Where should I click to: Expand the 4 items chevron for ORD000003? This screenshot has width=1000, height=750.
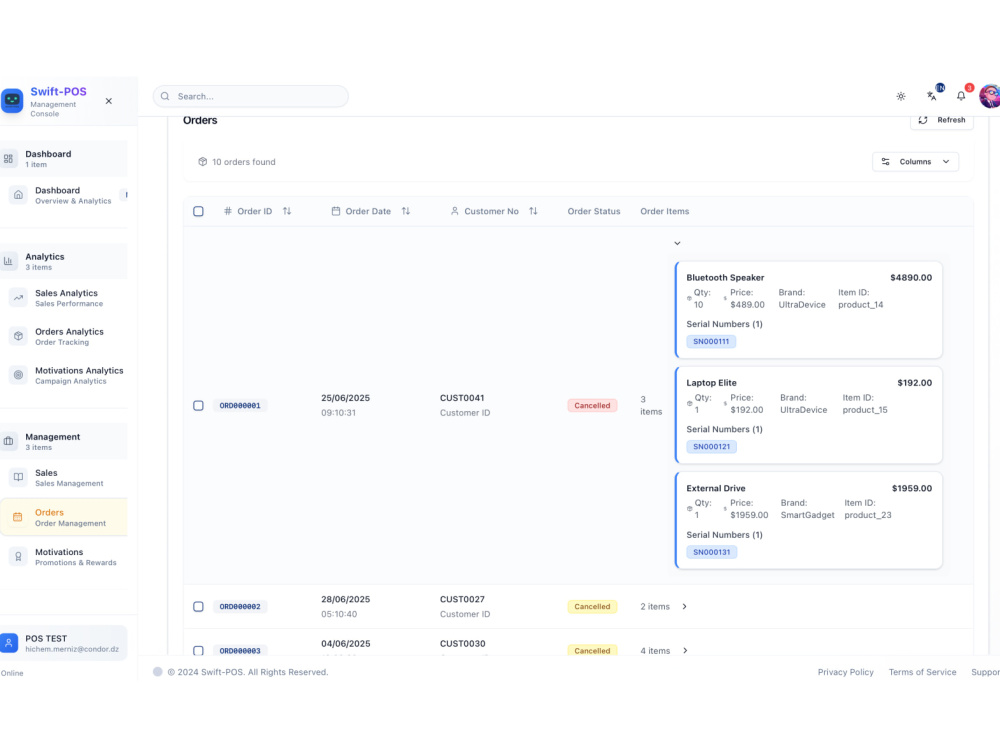pos(685,651)
